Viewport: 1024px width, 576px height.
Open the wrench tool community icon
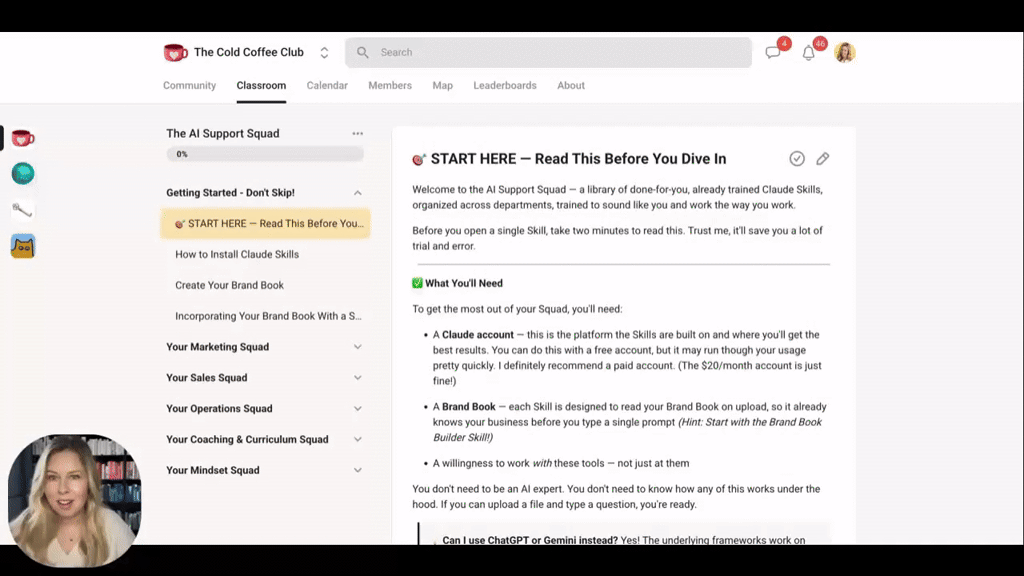point(22,210)
